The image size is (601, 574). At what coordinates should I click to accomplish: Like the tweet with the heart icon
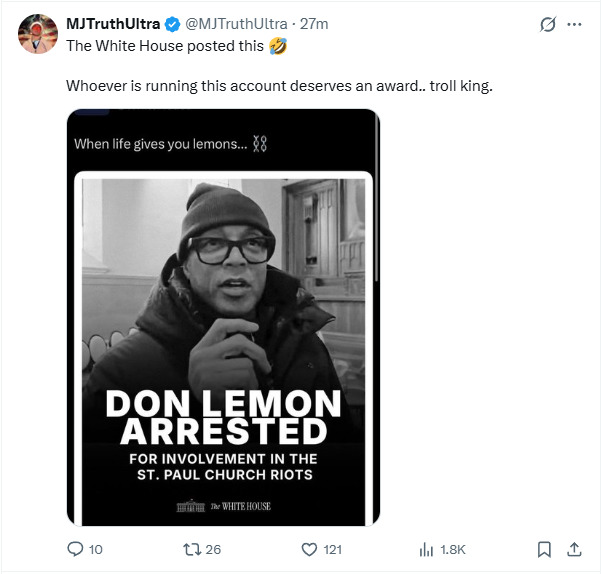click(x=309, y=549)
